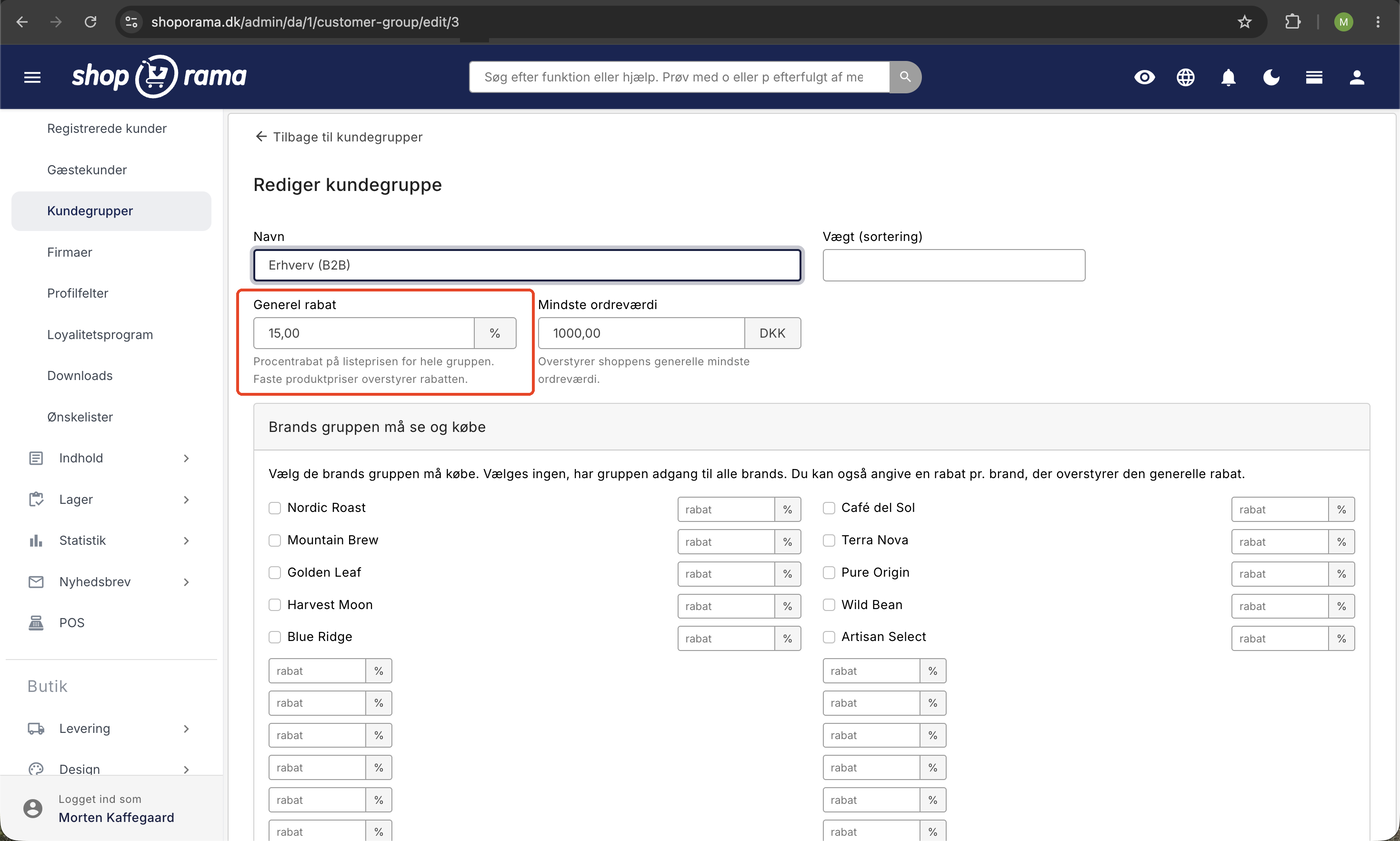Open Gæstekunder in sidebar

[x=87, y=170]
